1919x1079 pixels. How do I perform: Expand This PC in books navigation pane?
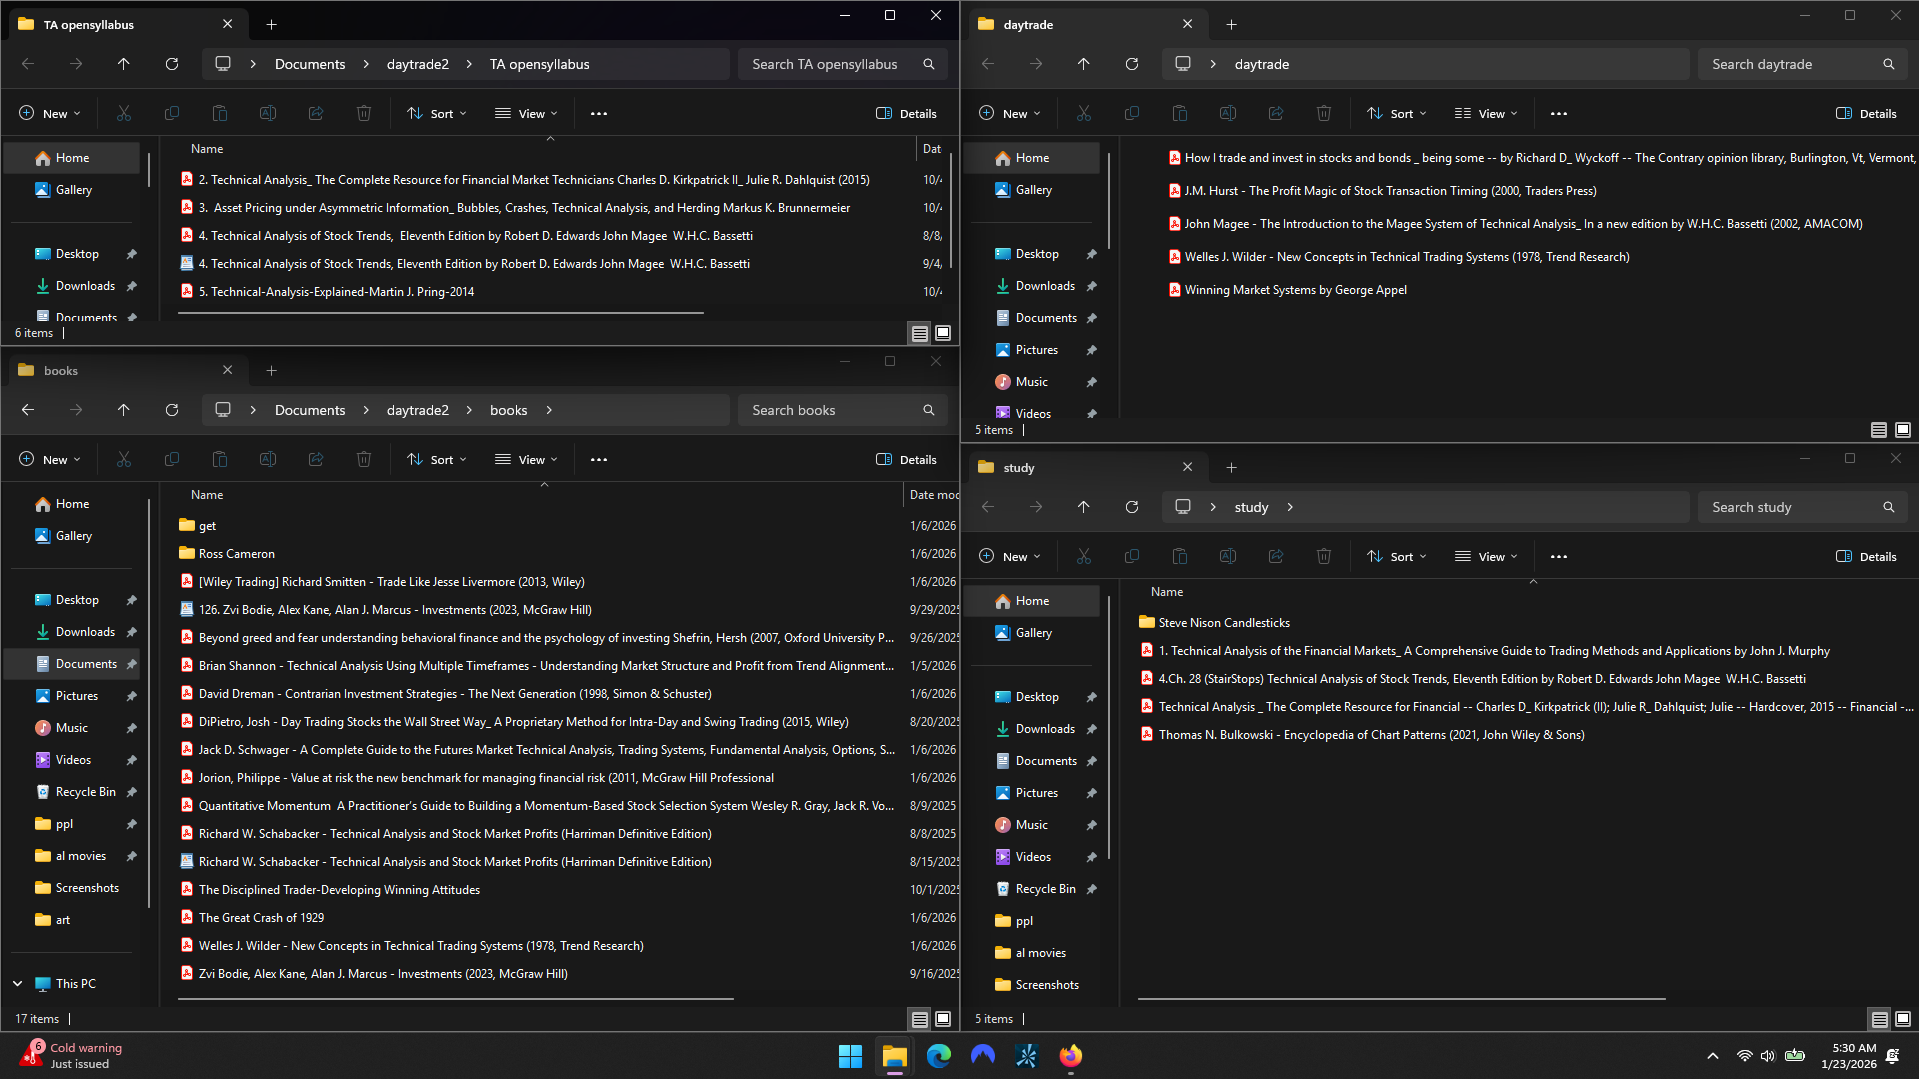pos(18,984)
